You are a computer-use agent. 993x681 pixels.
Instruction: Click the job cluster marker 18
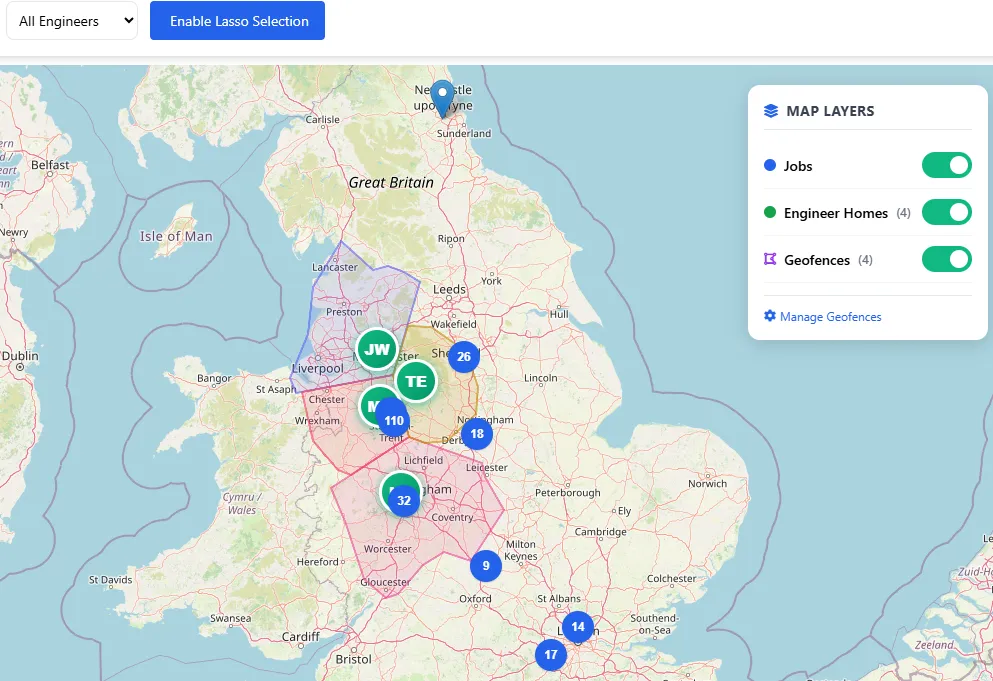tap(477, 434)
